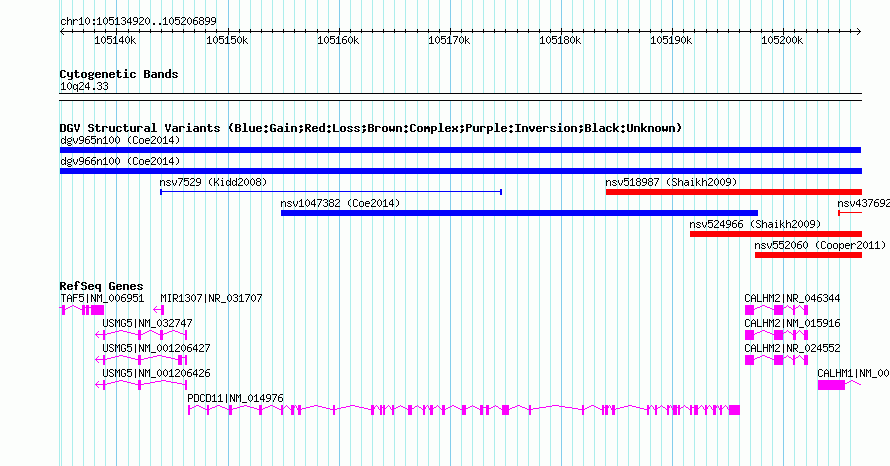The width and height of the screenshot is (890, 466).
Task: Click the nsv7529 (Kidd2008) label
Action: 213,182
